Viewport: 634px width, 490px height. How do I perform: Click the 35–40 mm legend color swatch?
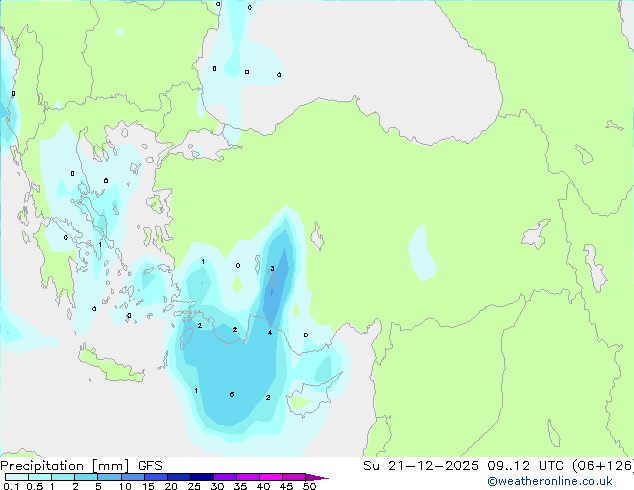point(247,477)
